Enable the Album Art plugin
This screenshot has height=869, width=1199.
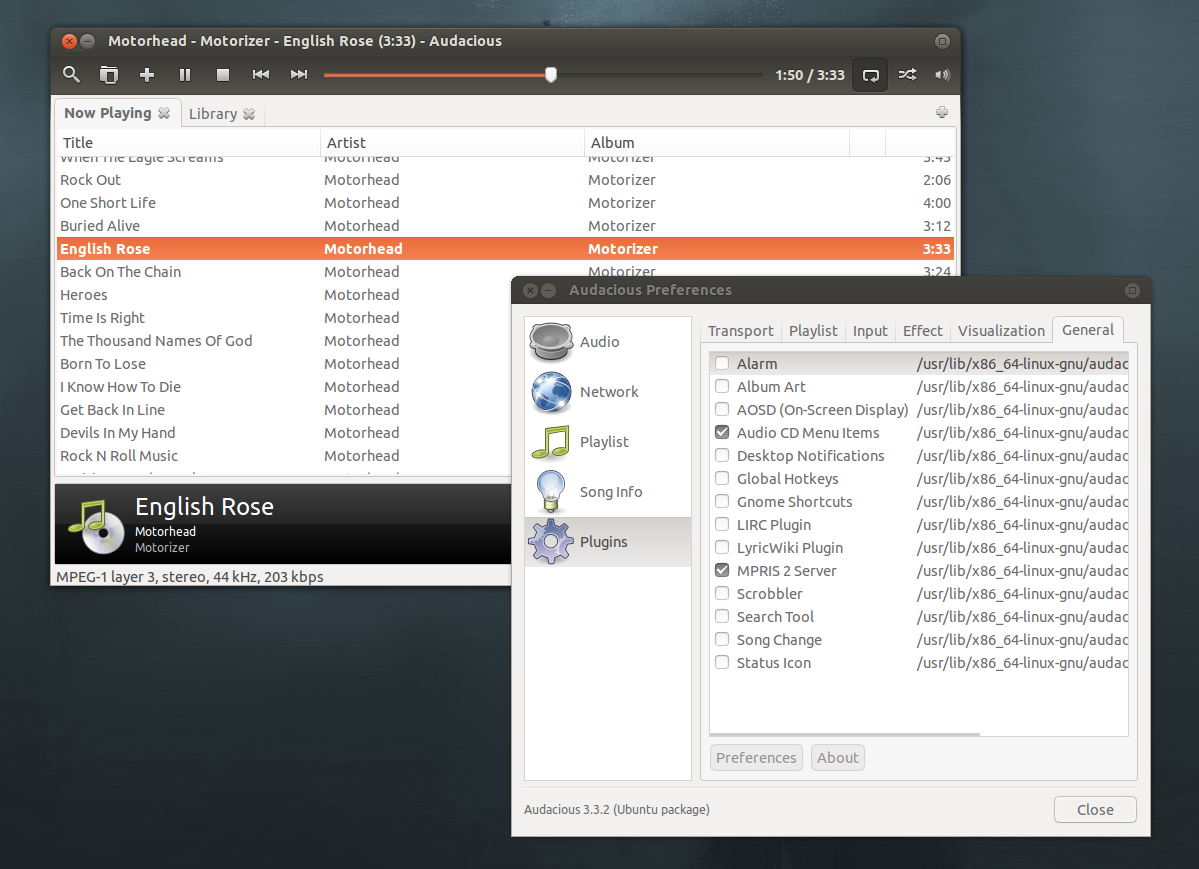pyautogui.click(x=722, y=386)
